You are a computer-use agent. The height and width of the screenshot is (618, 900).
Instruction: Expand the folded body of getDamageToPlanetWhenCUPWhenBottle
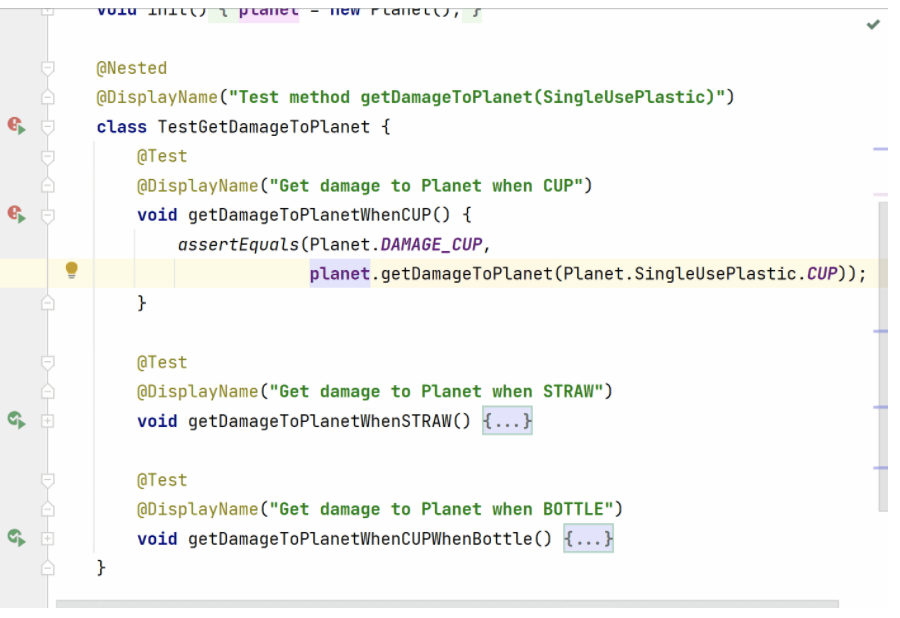point(588,539)
